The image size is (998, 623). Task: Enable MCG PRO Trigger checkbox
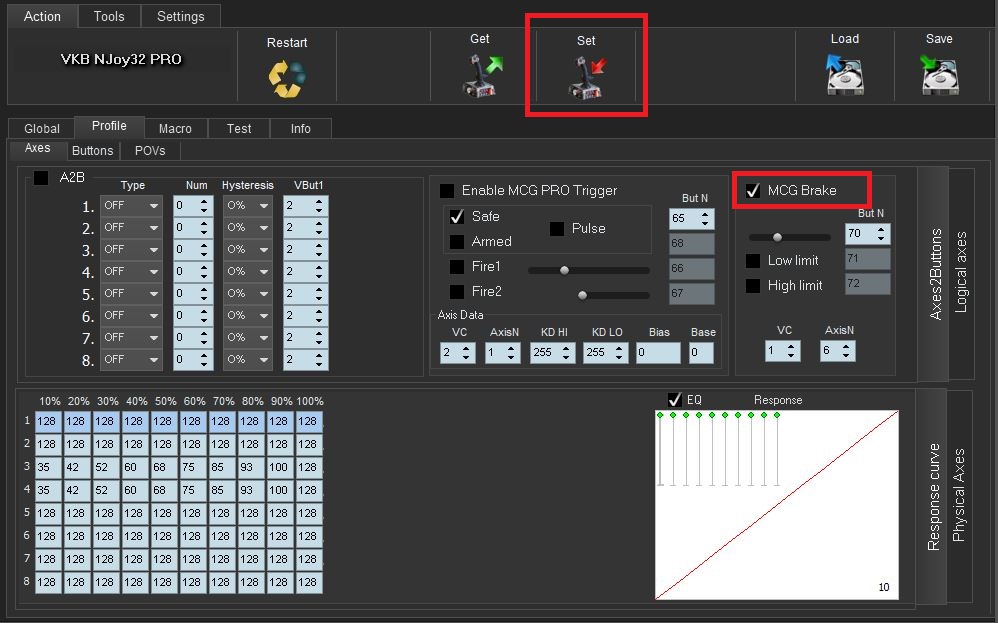447,190
